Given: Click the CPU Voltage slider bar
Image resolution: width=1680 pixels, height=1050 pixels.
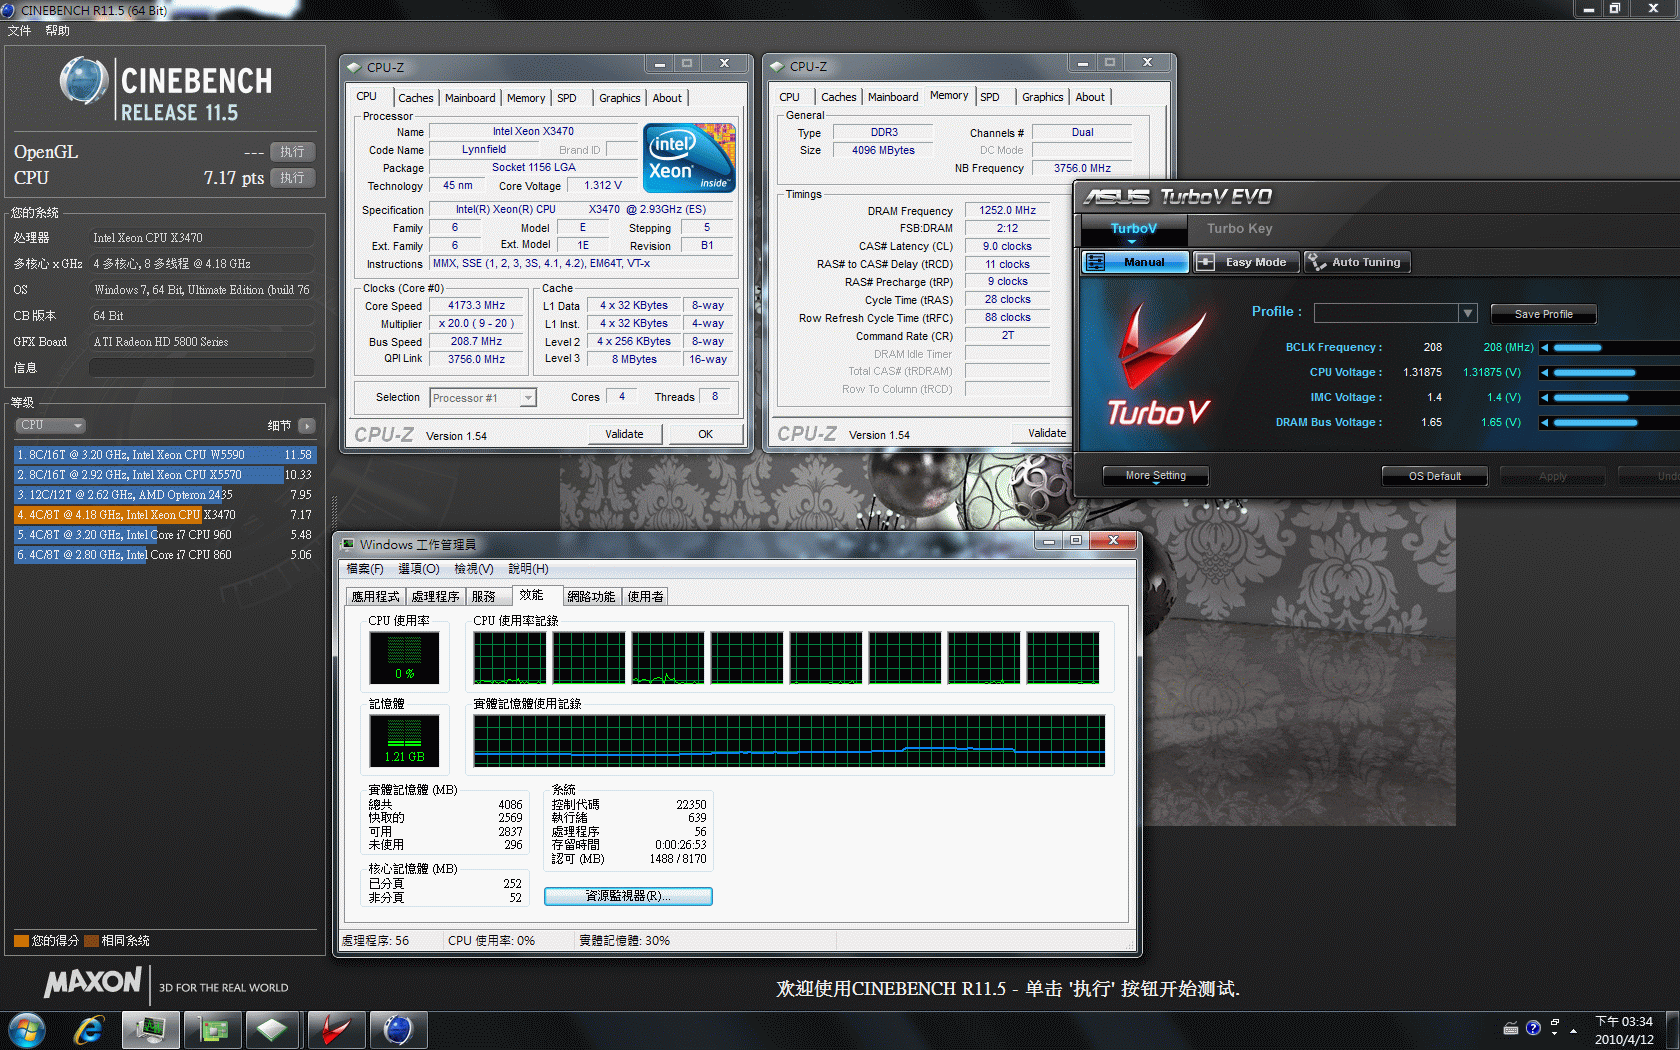Looking at the screenshot, I should (x=1615, y=373).
